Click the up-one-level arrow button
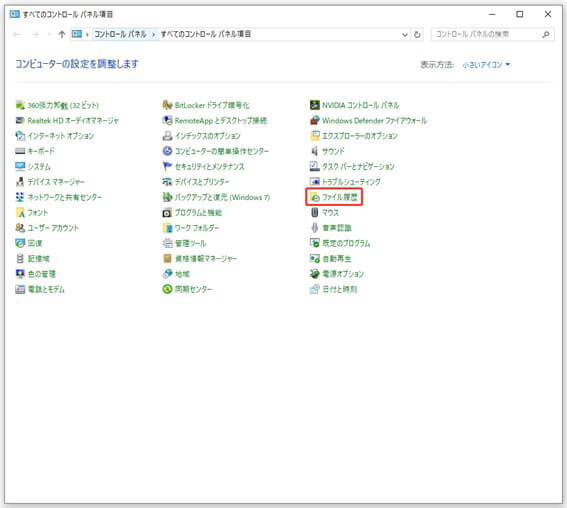Screen dimensions: 567x508 [x=62, y=34]
